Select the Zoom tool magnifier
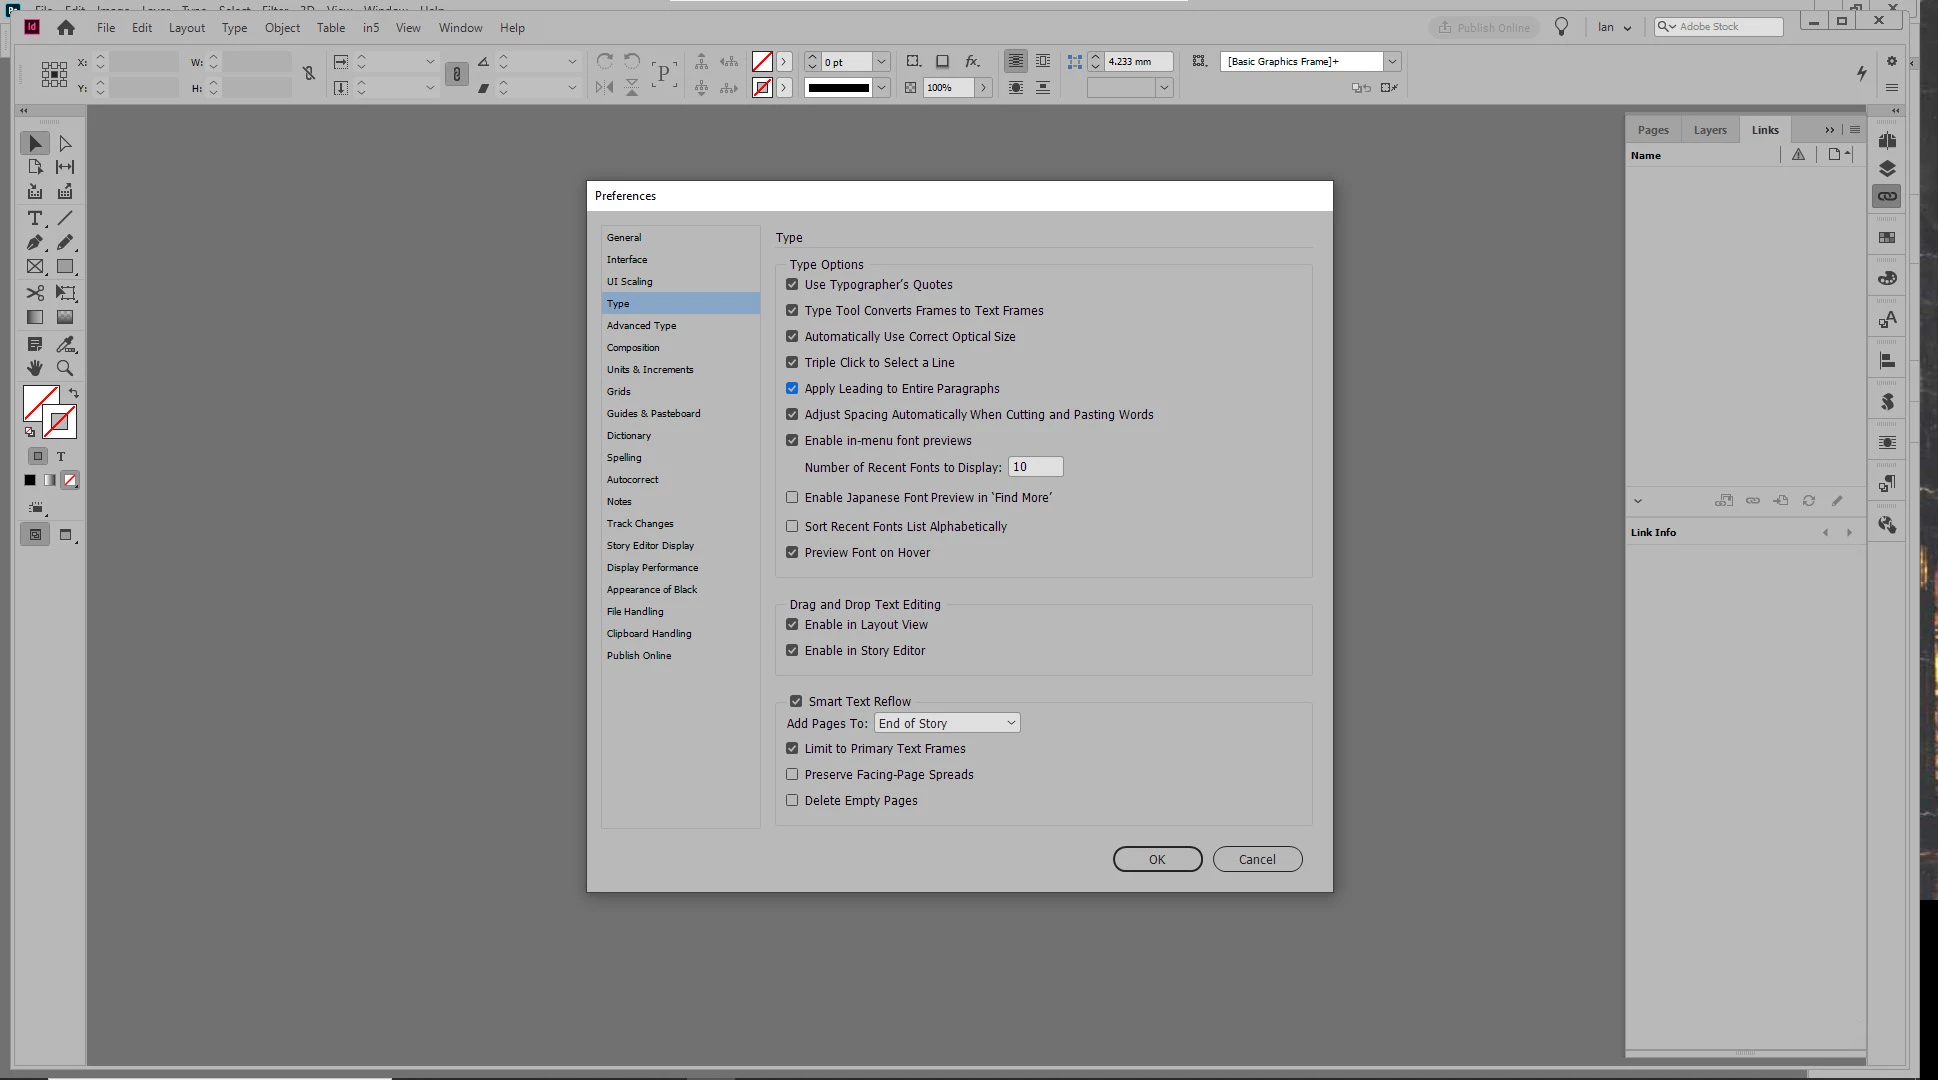1938x1080 pixels. pyautogui.click(x=65, y=368)
